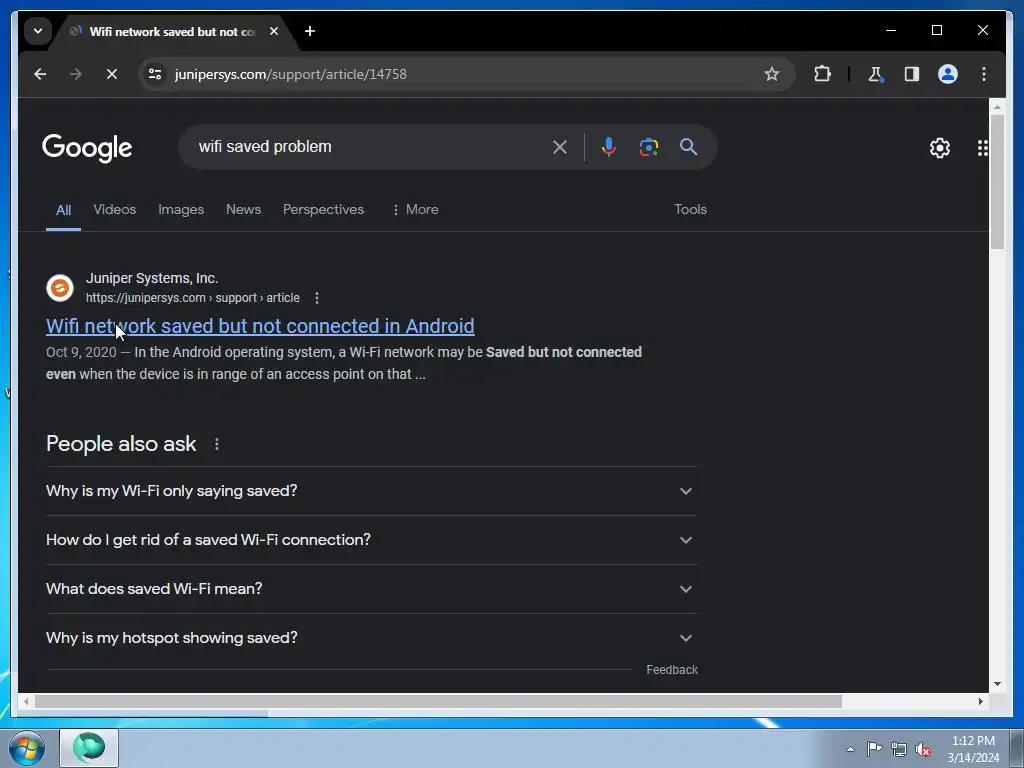Toggle the browser side panel icon

(x=912, y=74)
